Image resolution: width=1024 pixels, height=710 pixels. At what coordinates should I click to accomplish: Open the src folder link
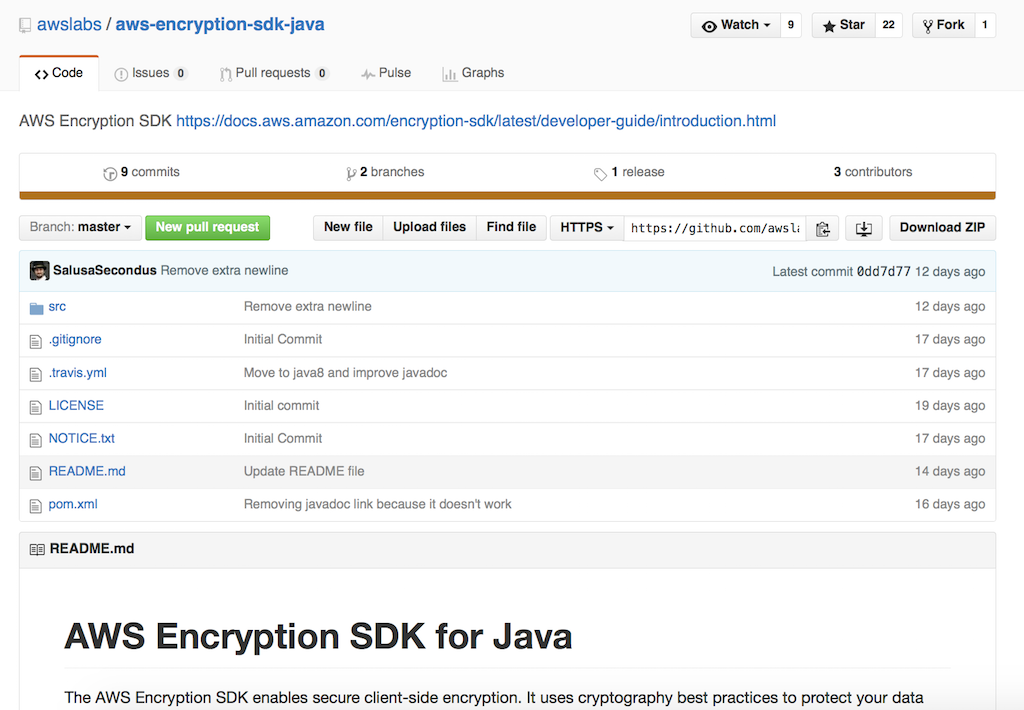(x=57, y=306)
